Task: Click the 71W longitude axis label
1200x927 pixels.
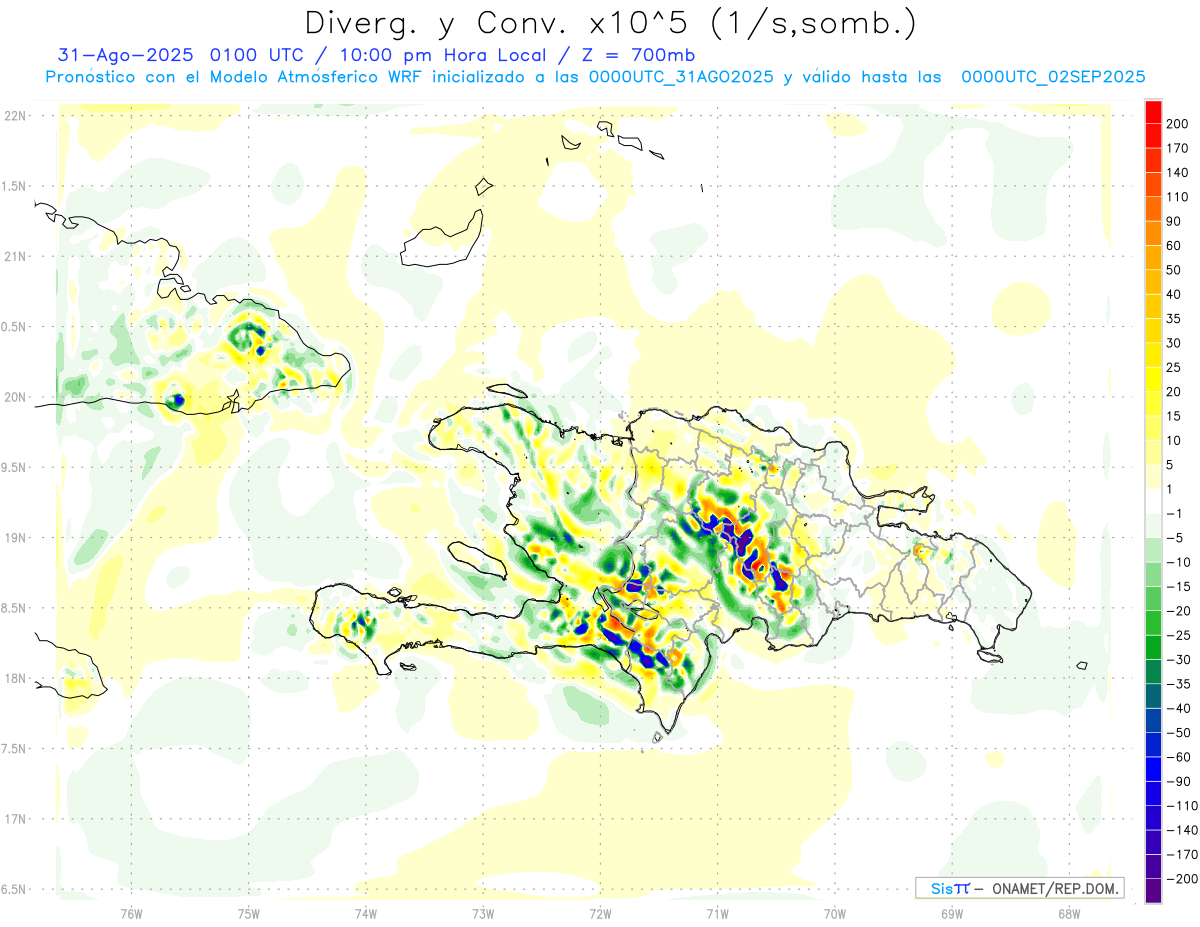Action: point(717,913)
